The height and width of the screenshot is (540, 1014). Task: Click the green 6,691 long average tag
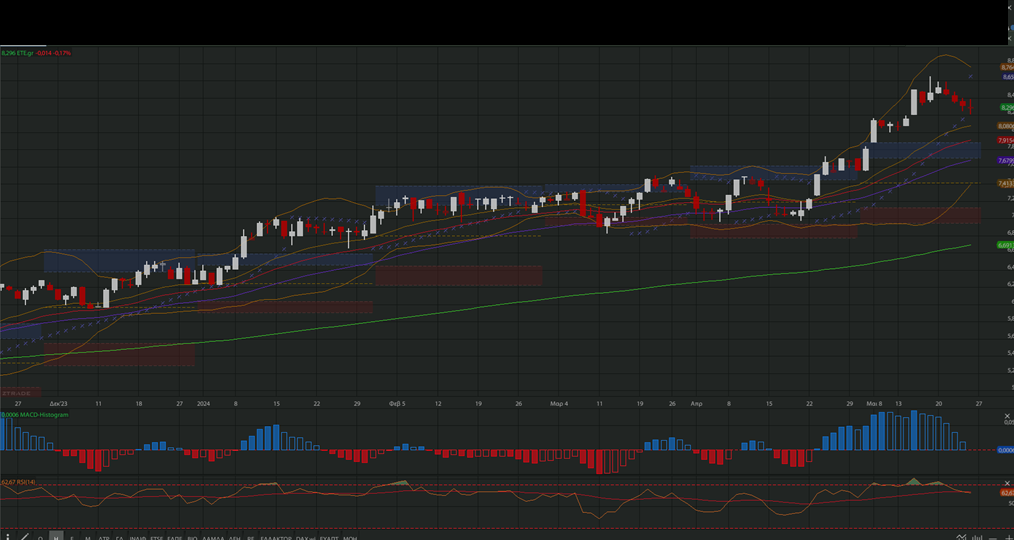click(x=1006, y=245)
